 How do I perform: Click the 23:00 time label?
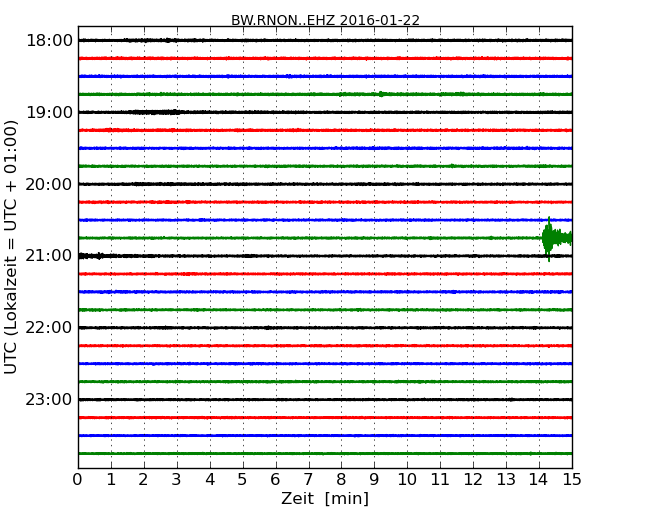(49, 399)
